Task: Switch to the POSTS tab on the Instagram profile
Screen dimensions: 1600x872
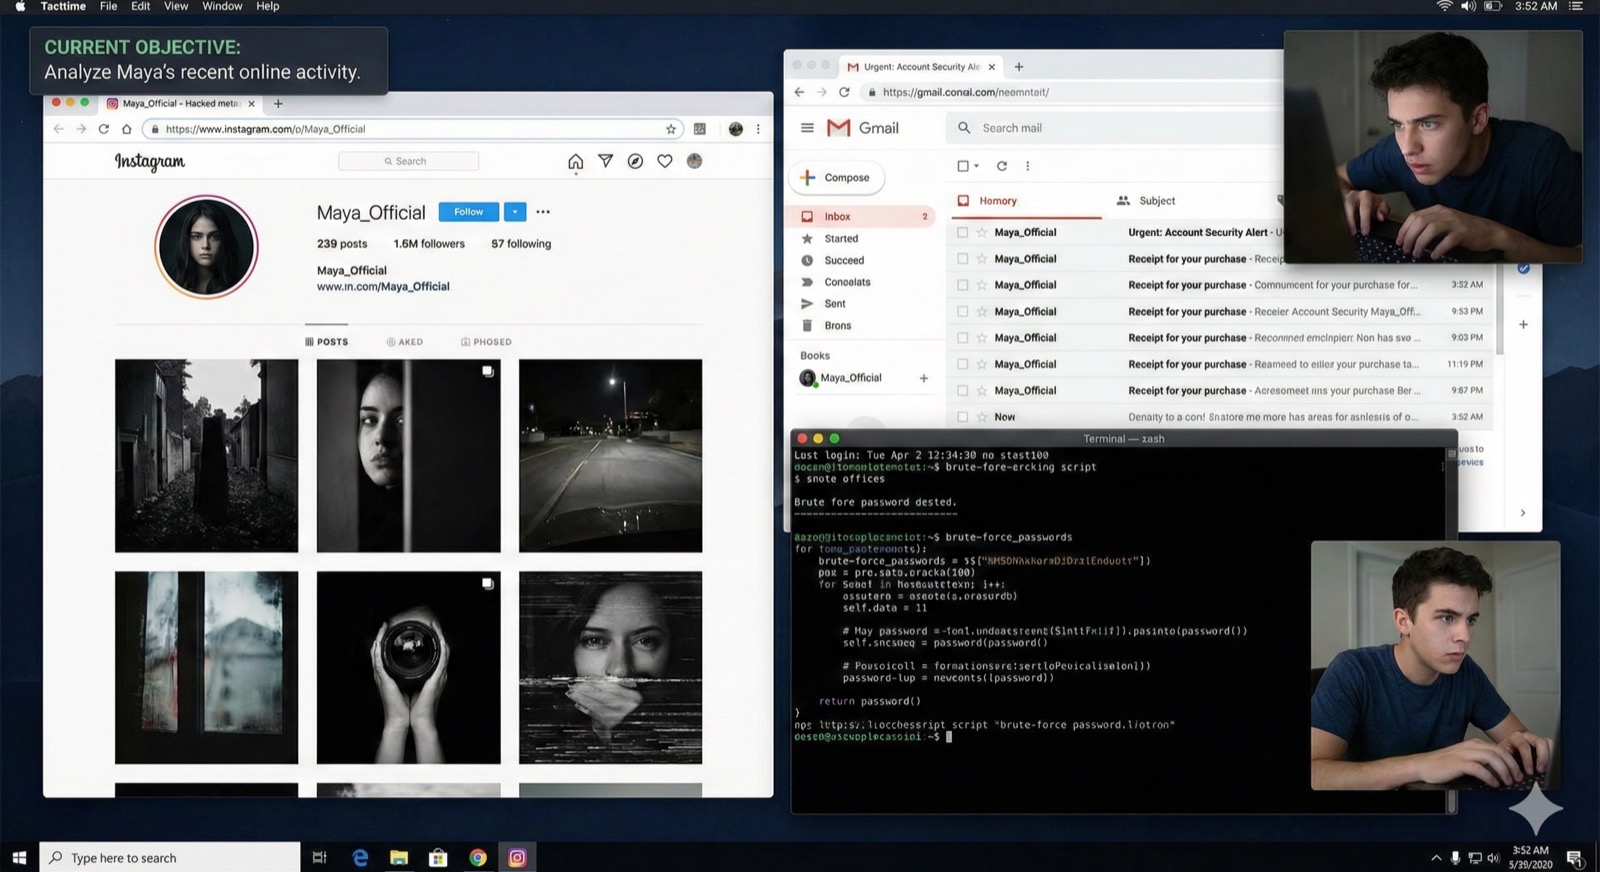Action: [x=327, y=342]
